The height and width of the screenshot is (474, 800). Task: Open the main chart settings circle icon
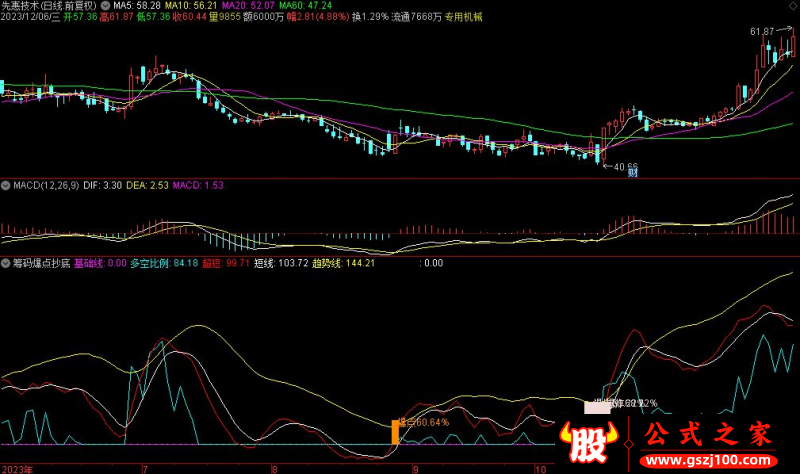tap(106, 6)
